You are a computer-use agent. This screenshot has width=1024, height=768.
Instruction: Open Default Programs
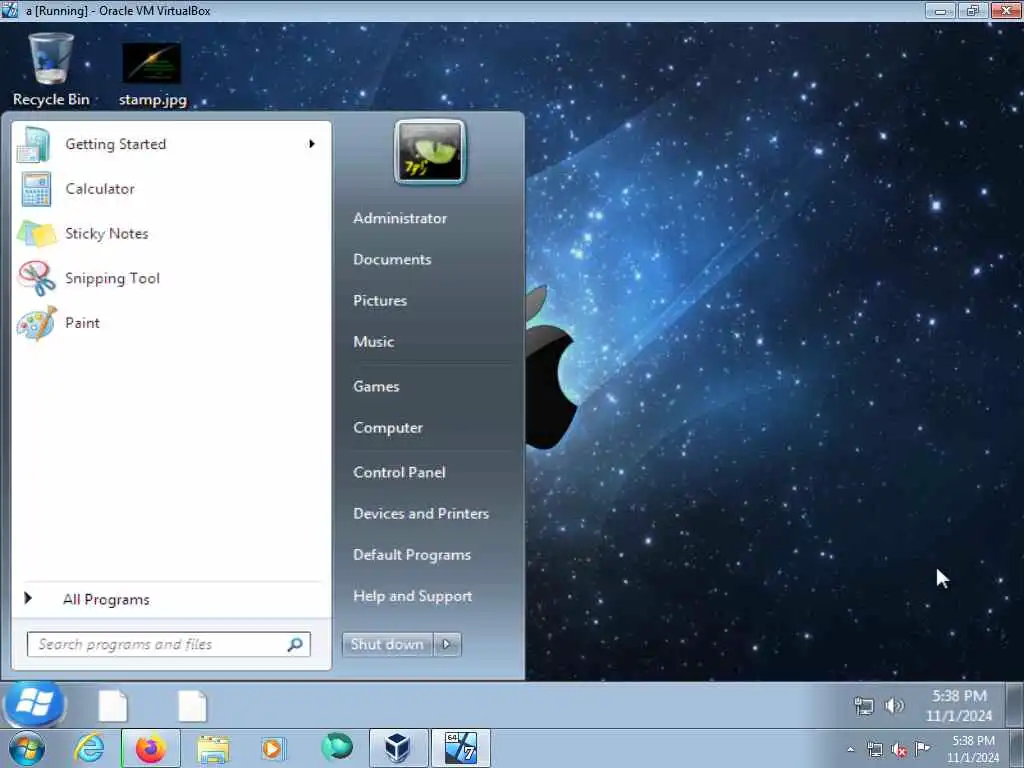tap(412, 555)
